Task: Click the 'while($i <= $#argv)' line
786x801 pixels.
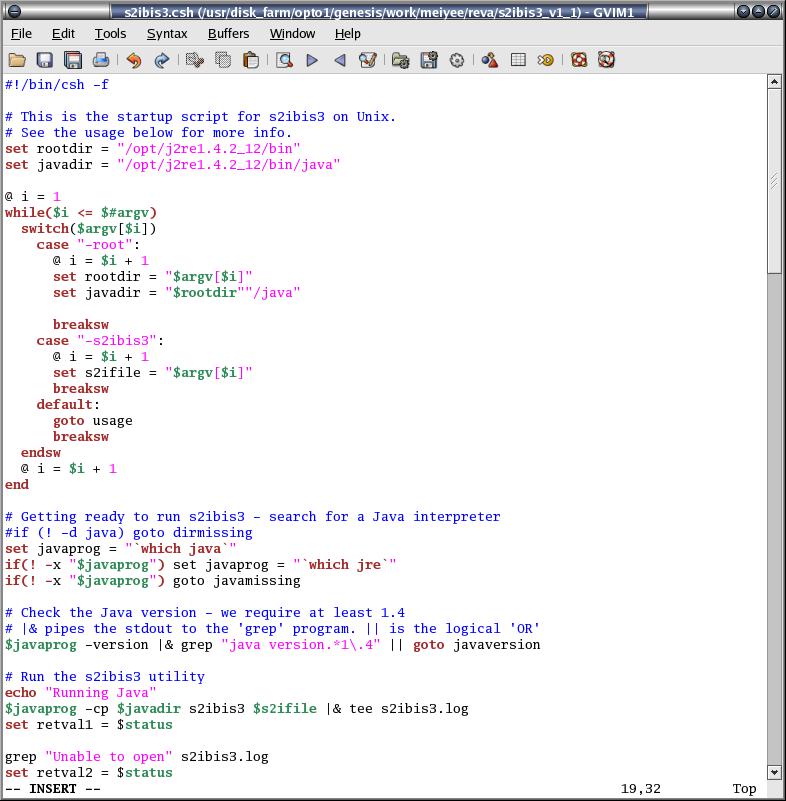Action: 81,213
